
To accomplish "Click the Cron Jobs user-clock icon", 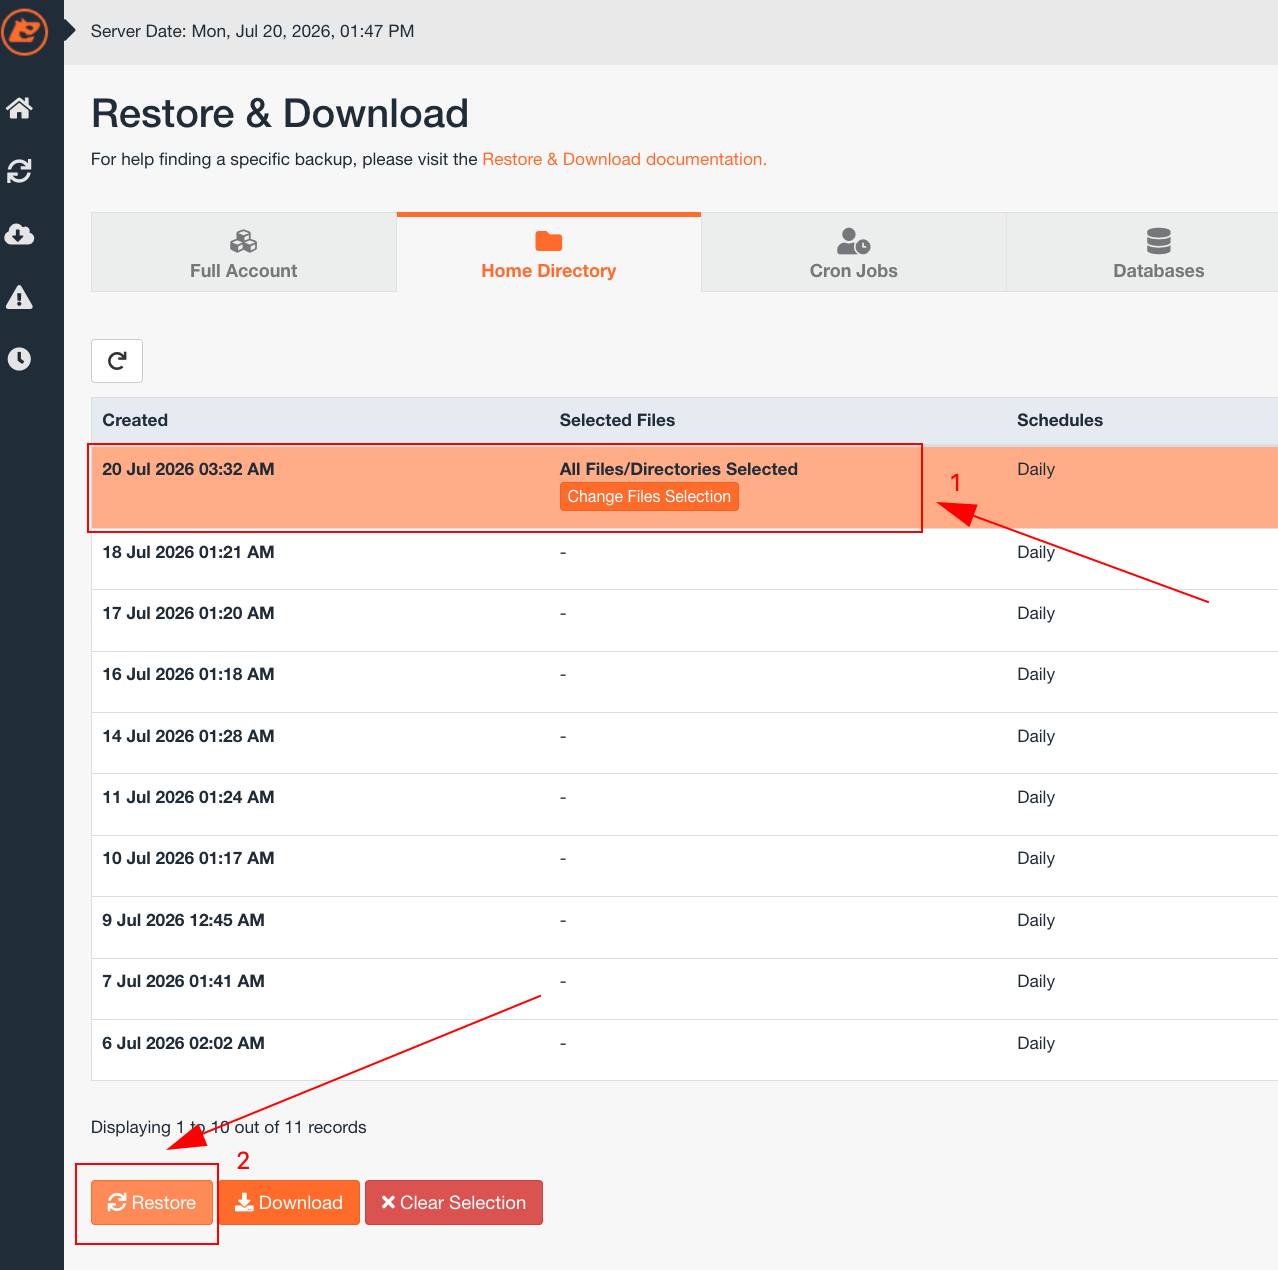I will pos(854,241).
